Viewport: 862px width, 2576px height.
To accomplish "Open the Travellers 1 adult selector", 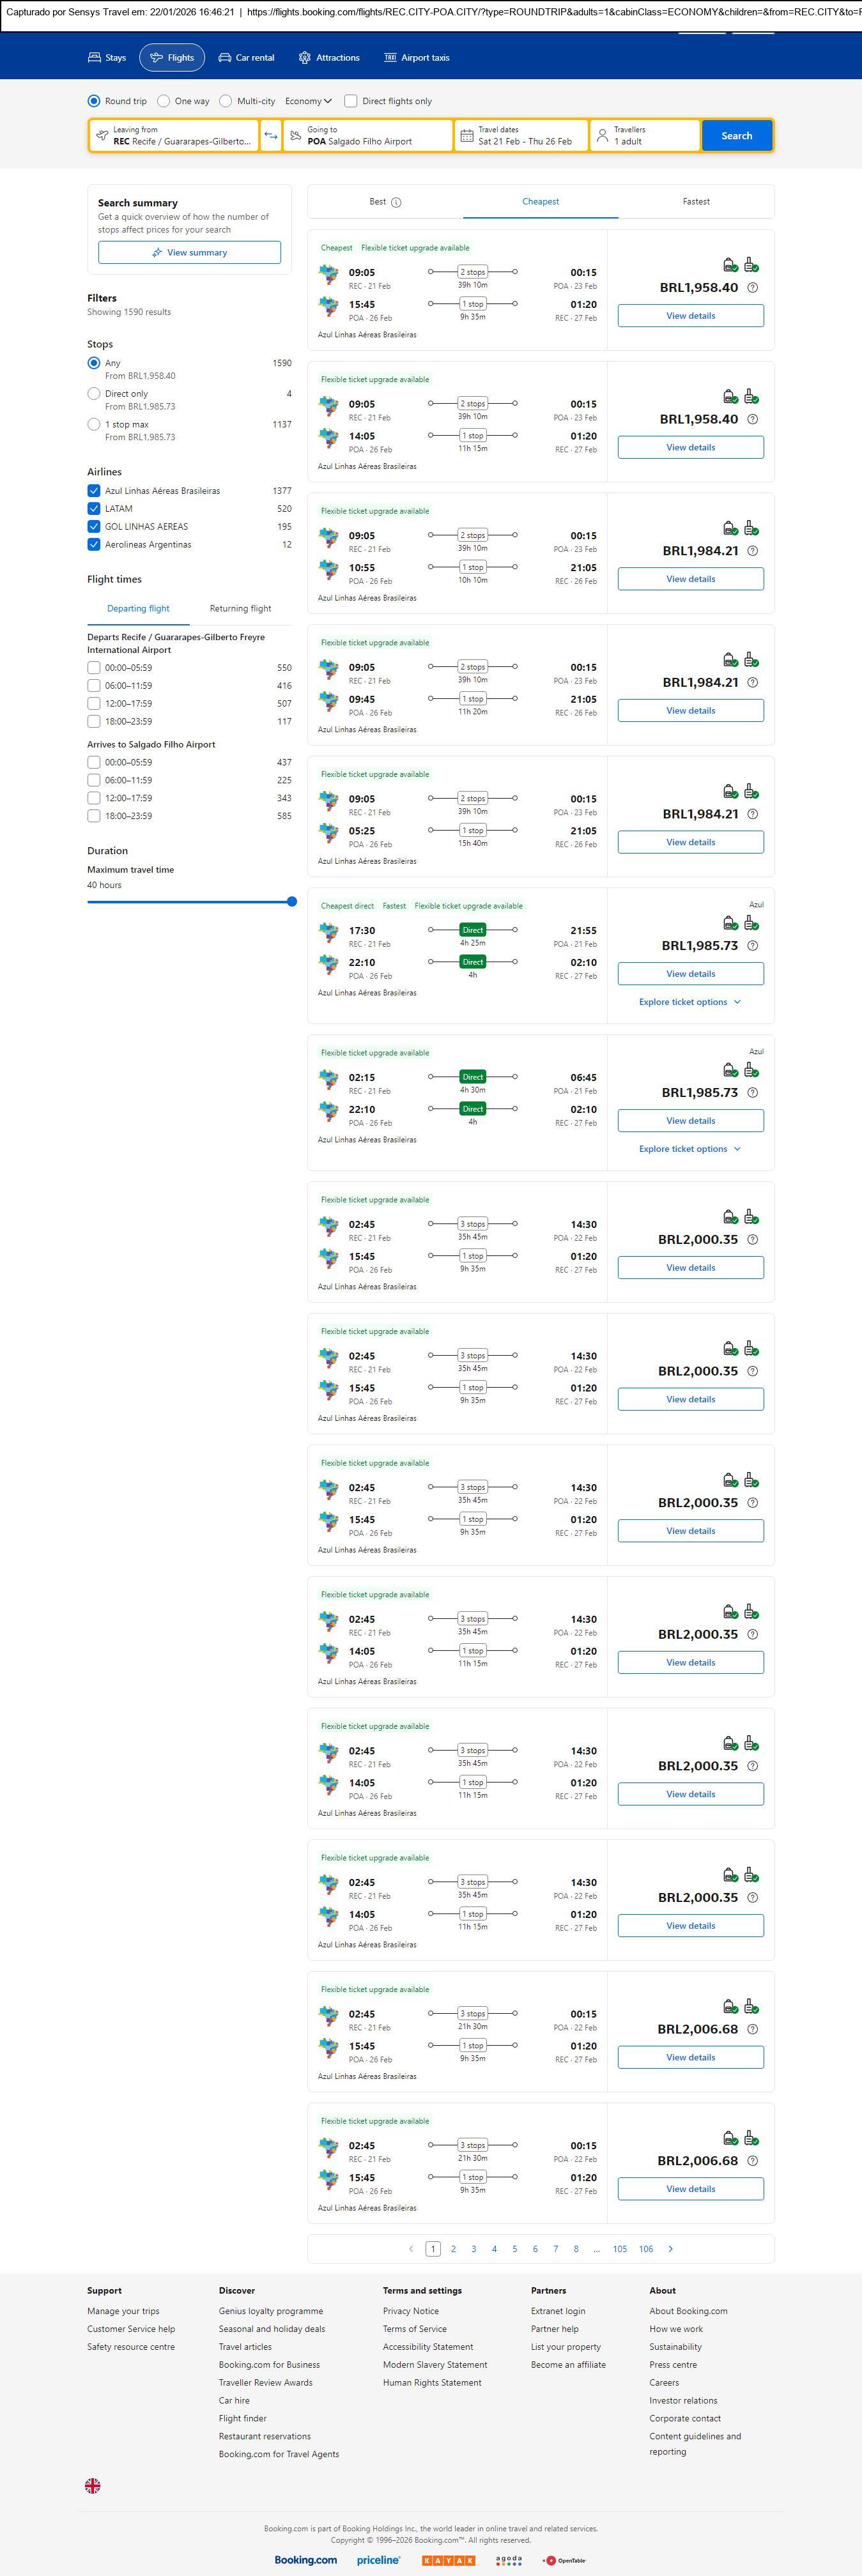I will (645, 136).
